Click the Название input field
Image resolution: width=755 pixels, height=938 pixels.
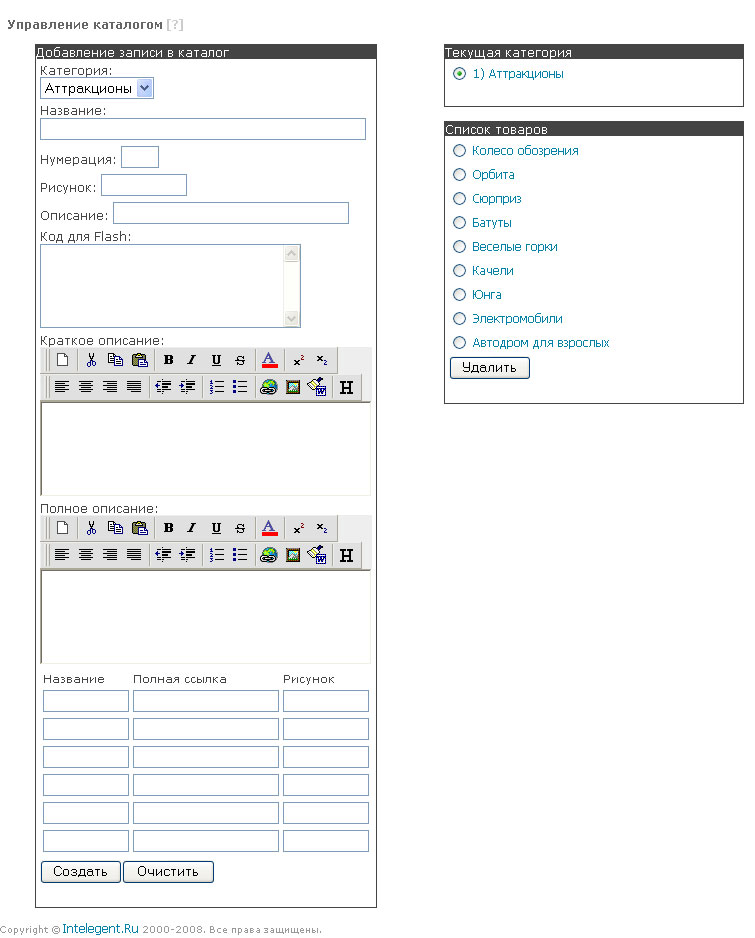point(203,129)
